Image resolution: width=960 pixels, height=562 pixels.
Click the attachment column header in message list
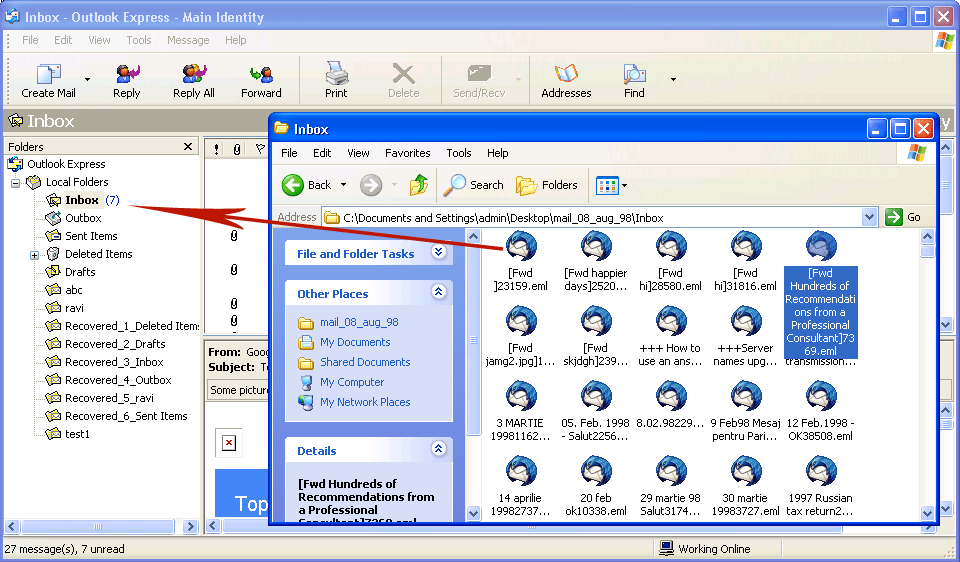pos(237,149)
